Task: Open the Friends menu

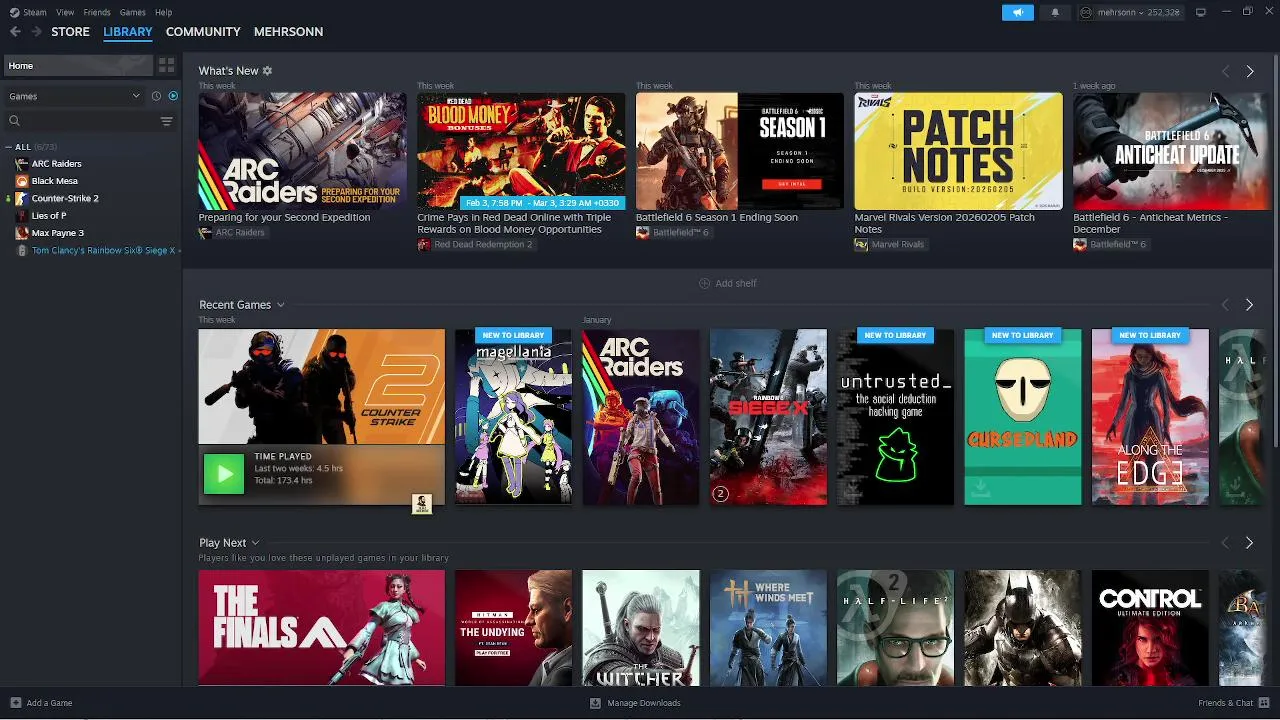Action: 97,12
